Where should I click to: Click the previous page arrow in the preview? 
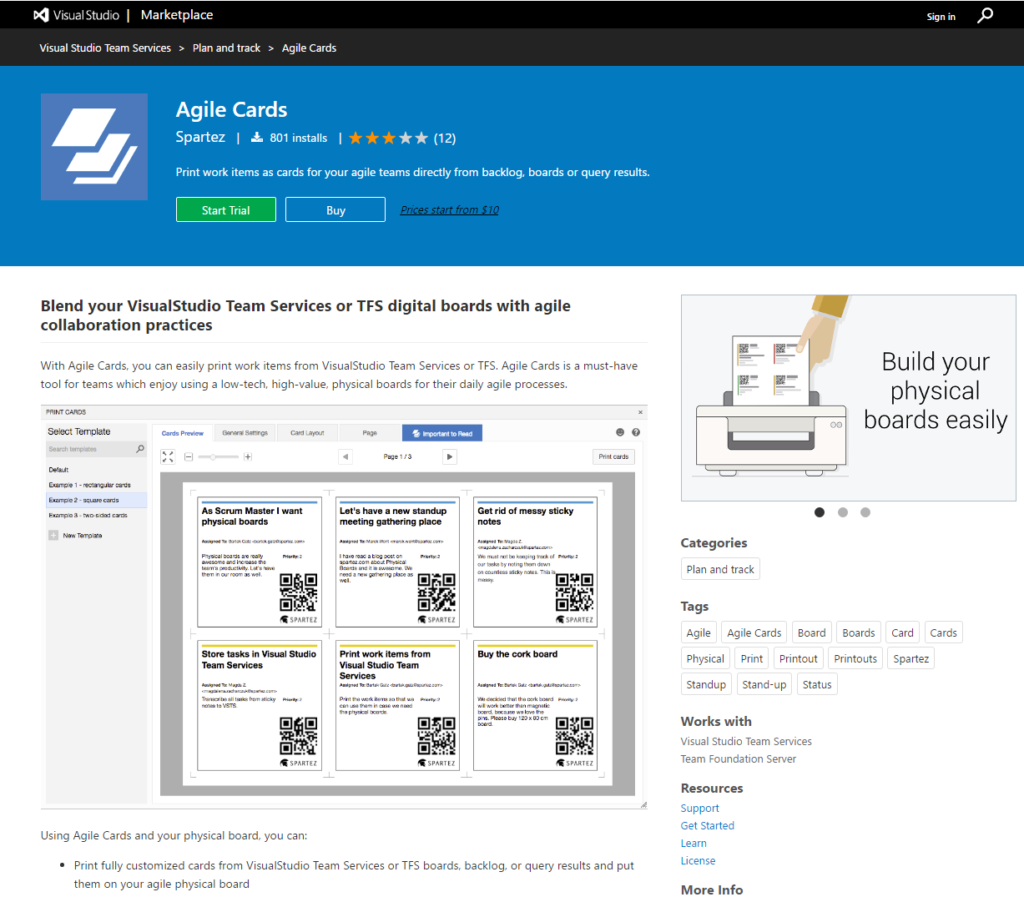pos(345,455)
